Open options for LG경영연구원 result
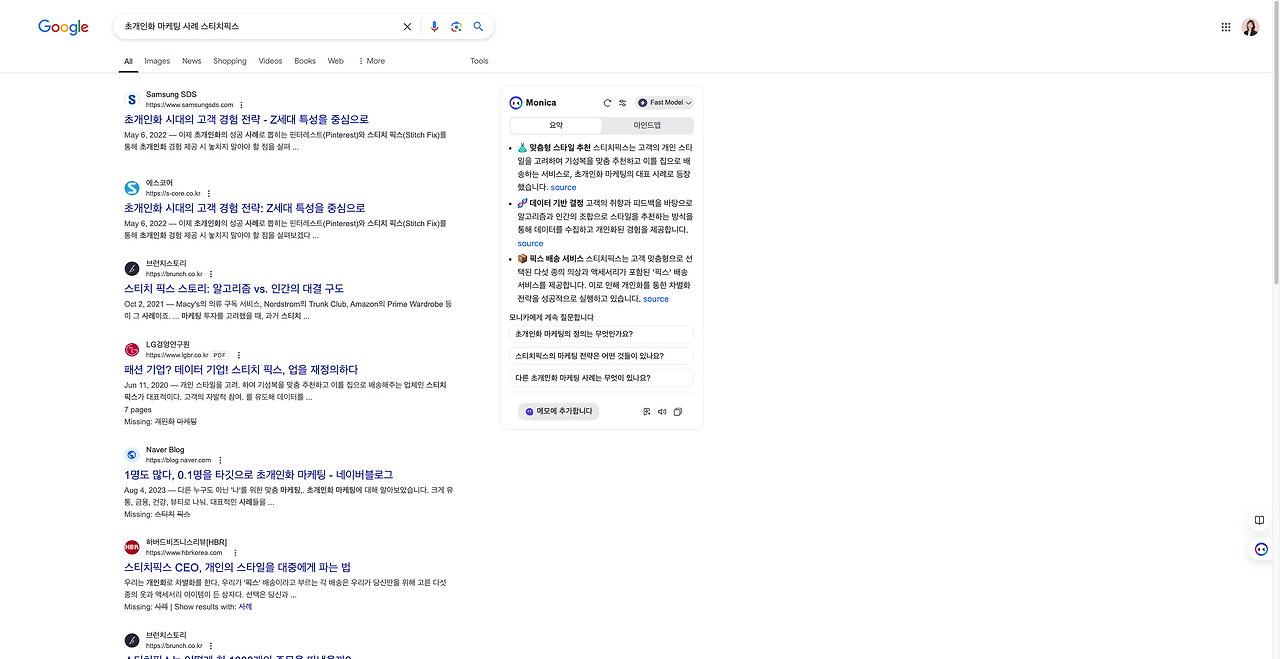 (x=239, y=355)
